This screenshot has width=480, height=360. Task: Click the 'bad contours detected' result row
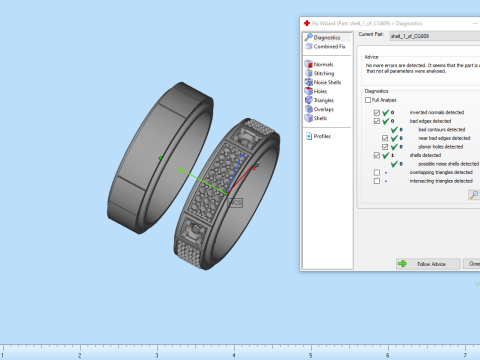(441, 130)
